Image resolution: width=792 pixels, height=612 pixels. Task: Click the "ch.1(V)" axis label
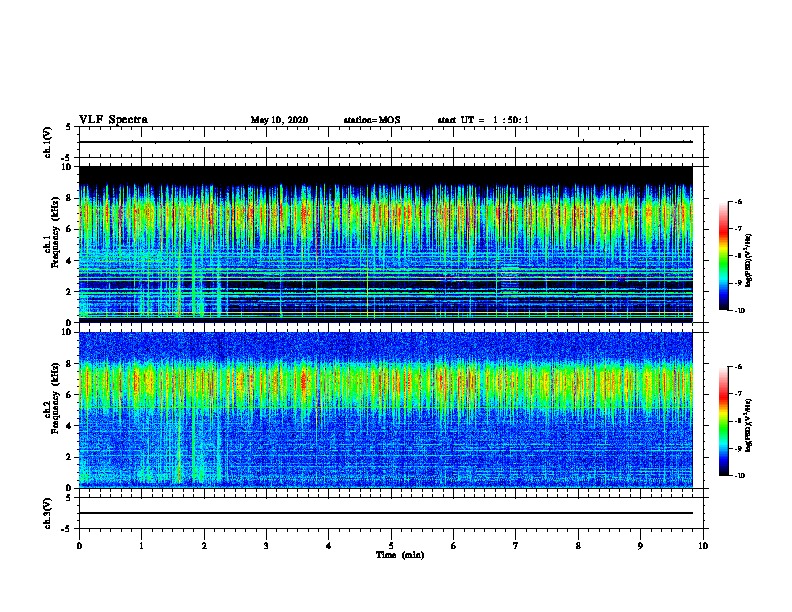point(48,142)
